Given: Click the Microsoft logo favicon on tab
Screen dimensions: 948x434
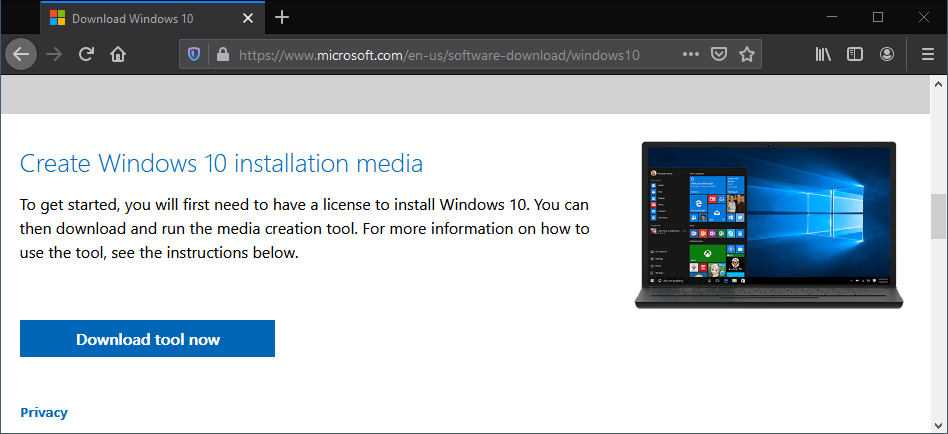Looking at the screenshot, I should click(x=57, y=18).
